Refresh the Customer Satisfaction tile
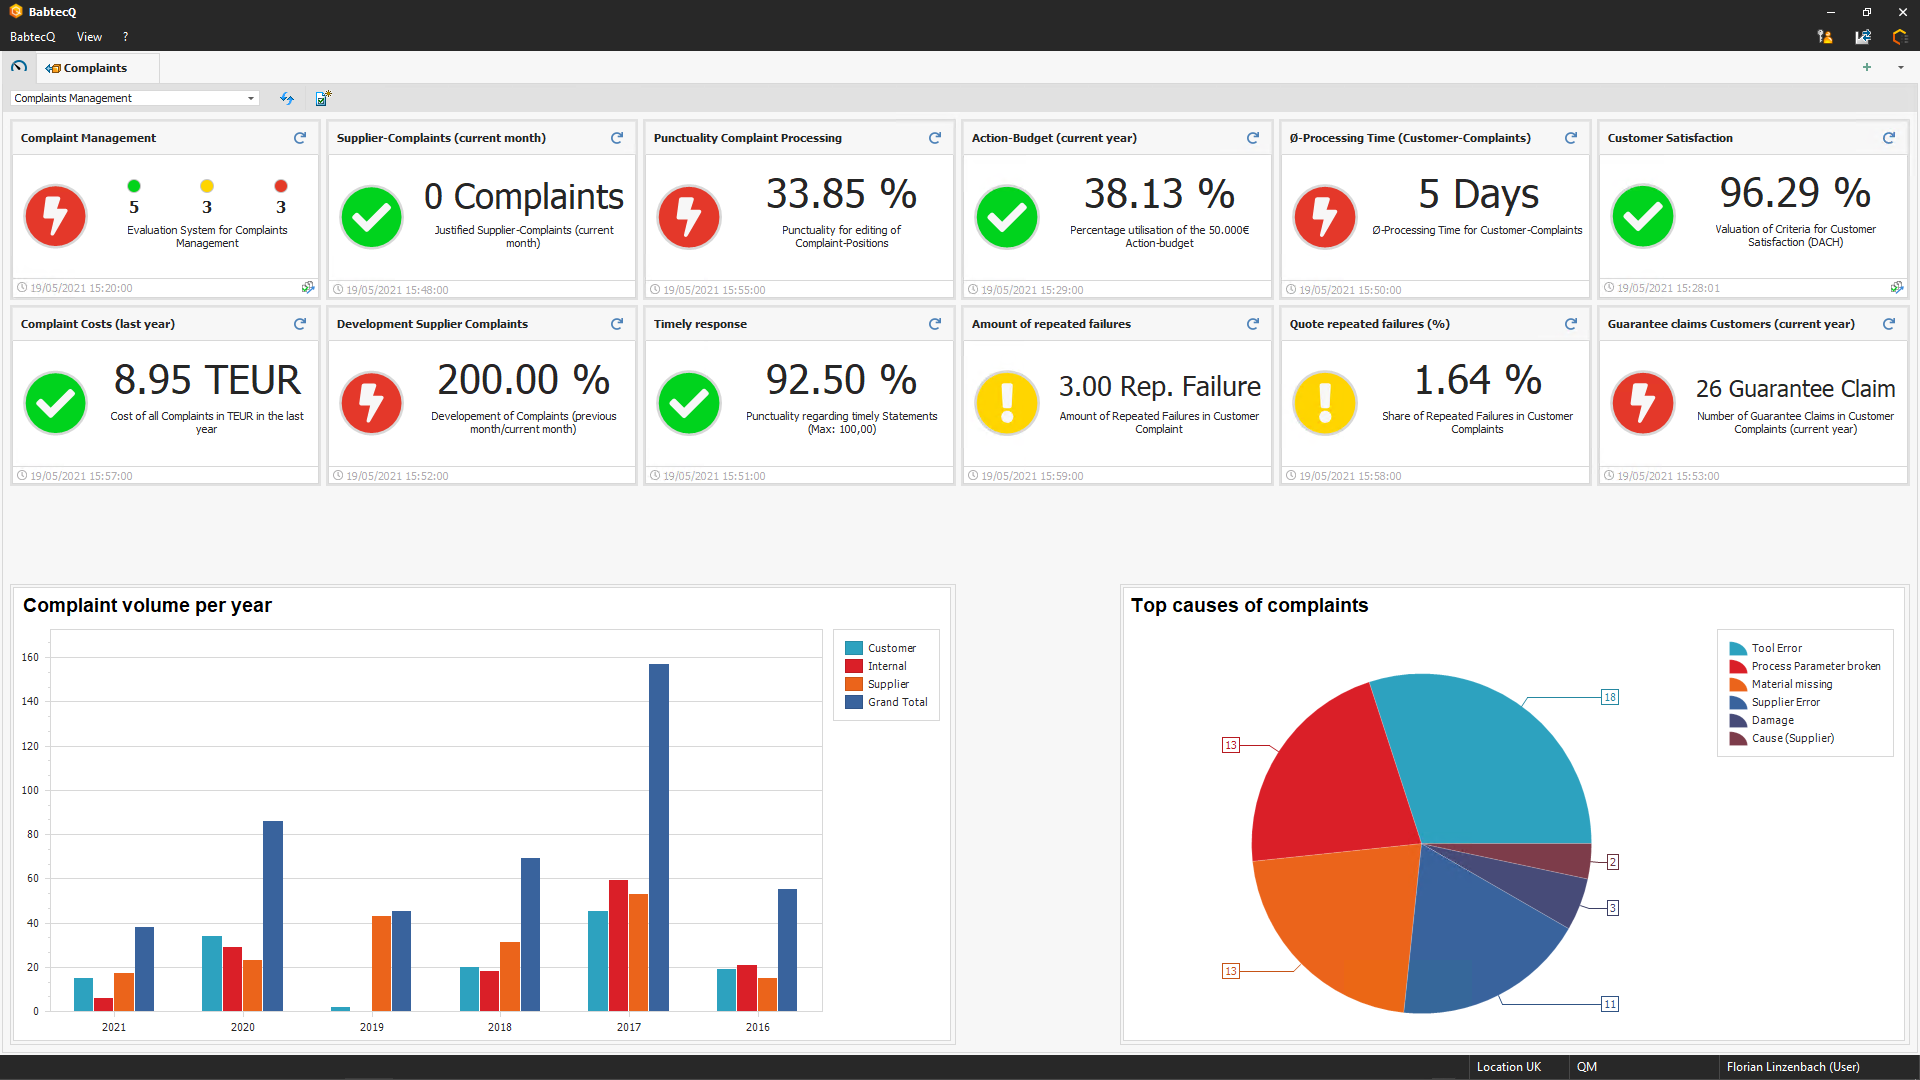This screenshot has height=1080, width=1920. pos(1889,138)
